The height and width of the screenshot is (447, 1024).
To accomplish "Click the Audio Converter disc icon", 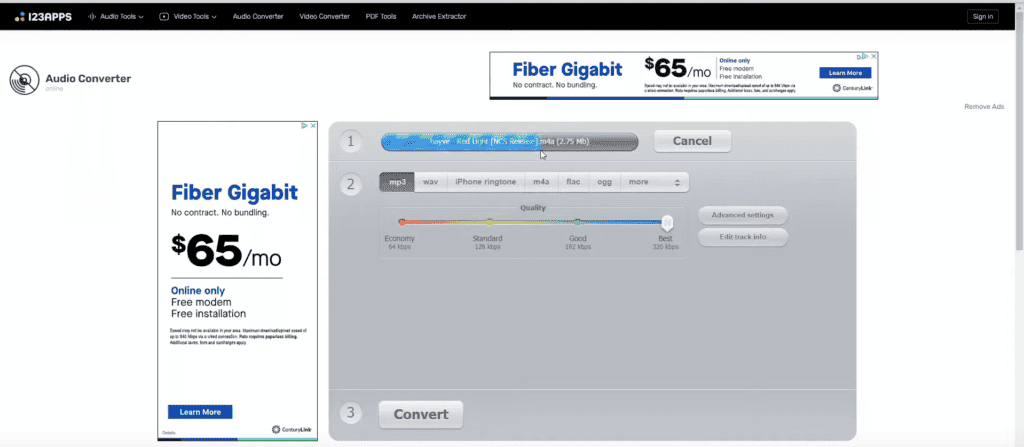I will pyautogui.click(x=25, y=80).
